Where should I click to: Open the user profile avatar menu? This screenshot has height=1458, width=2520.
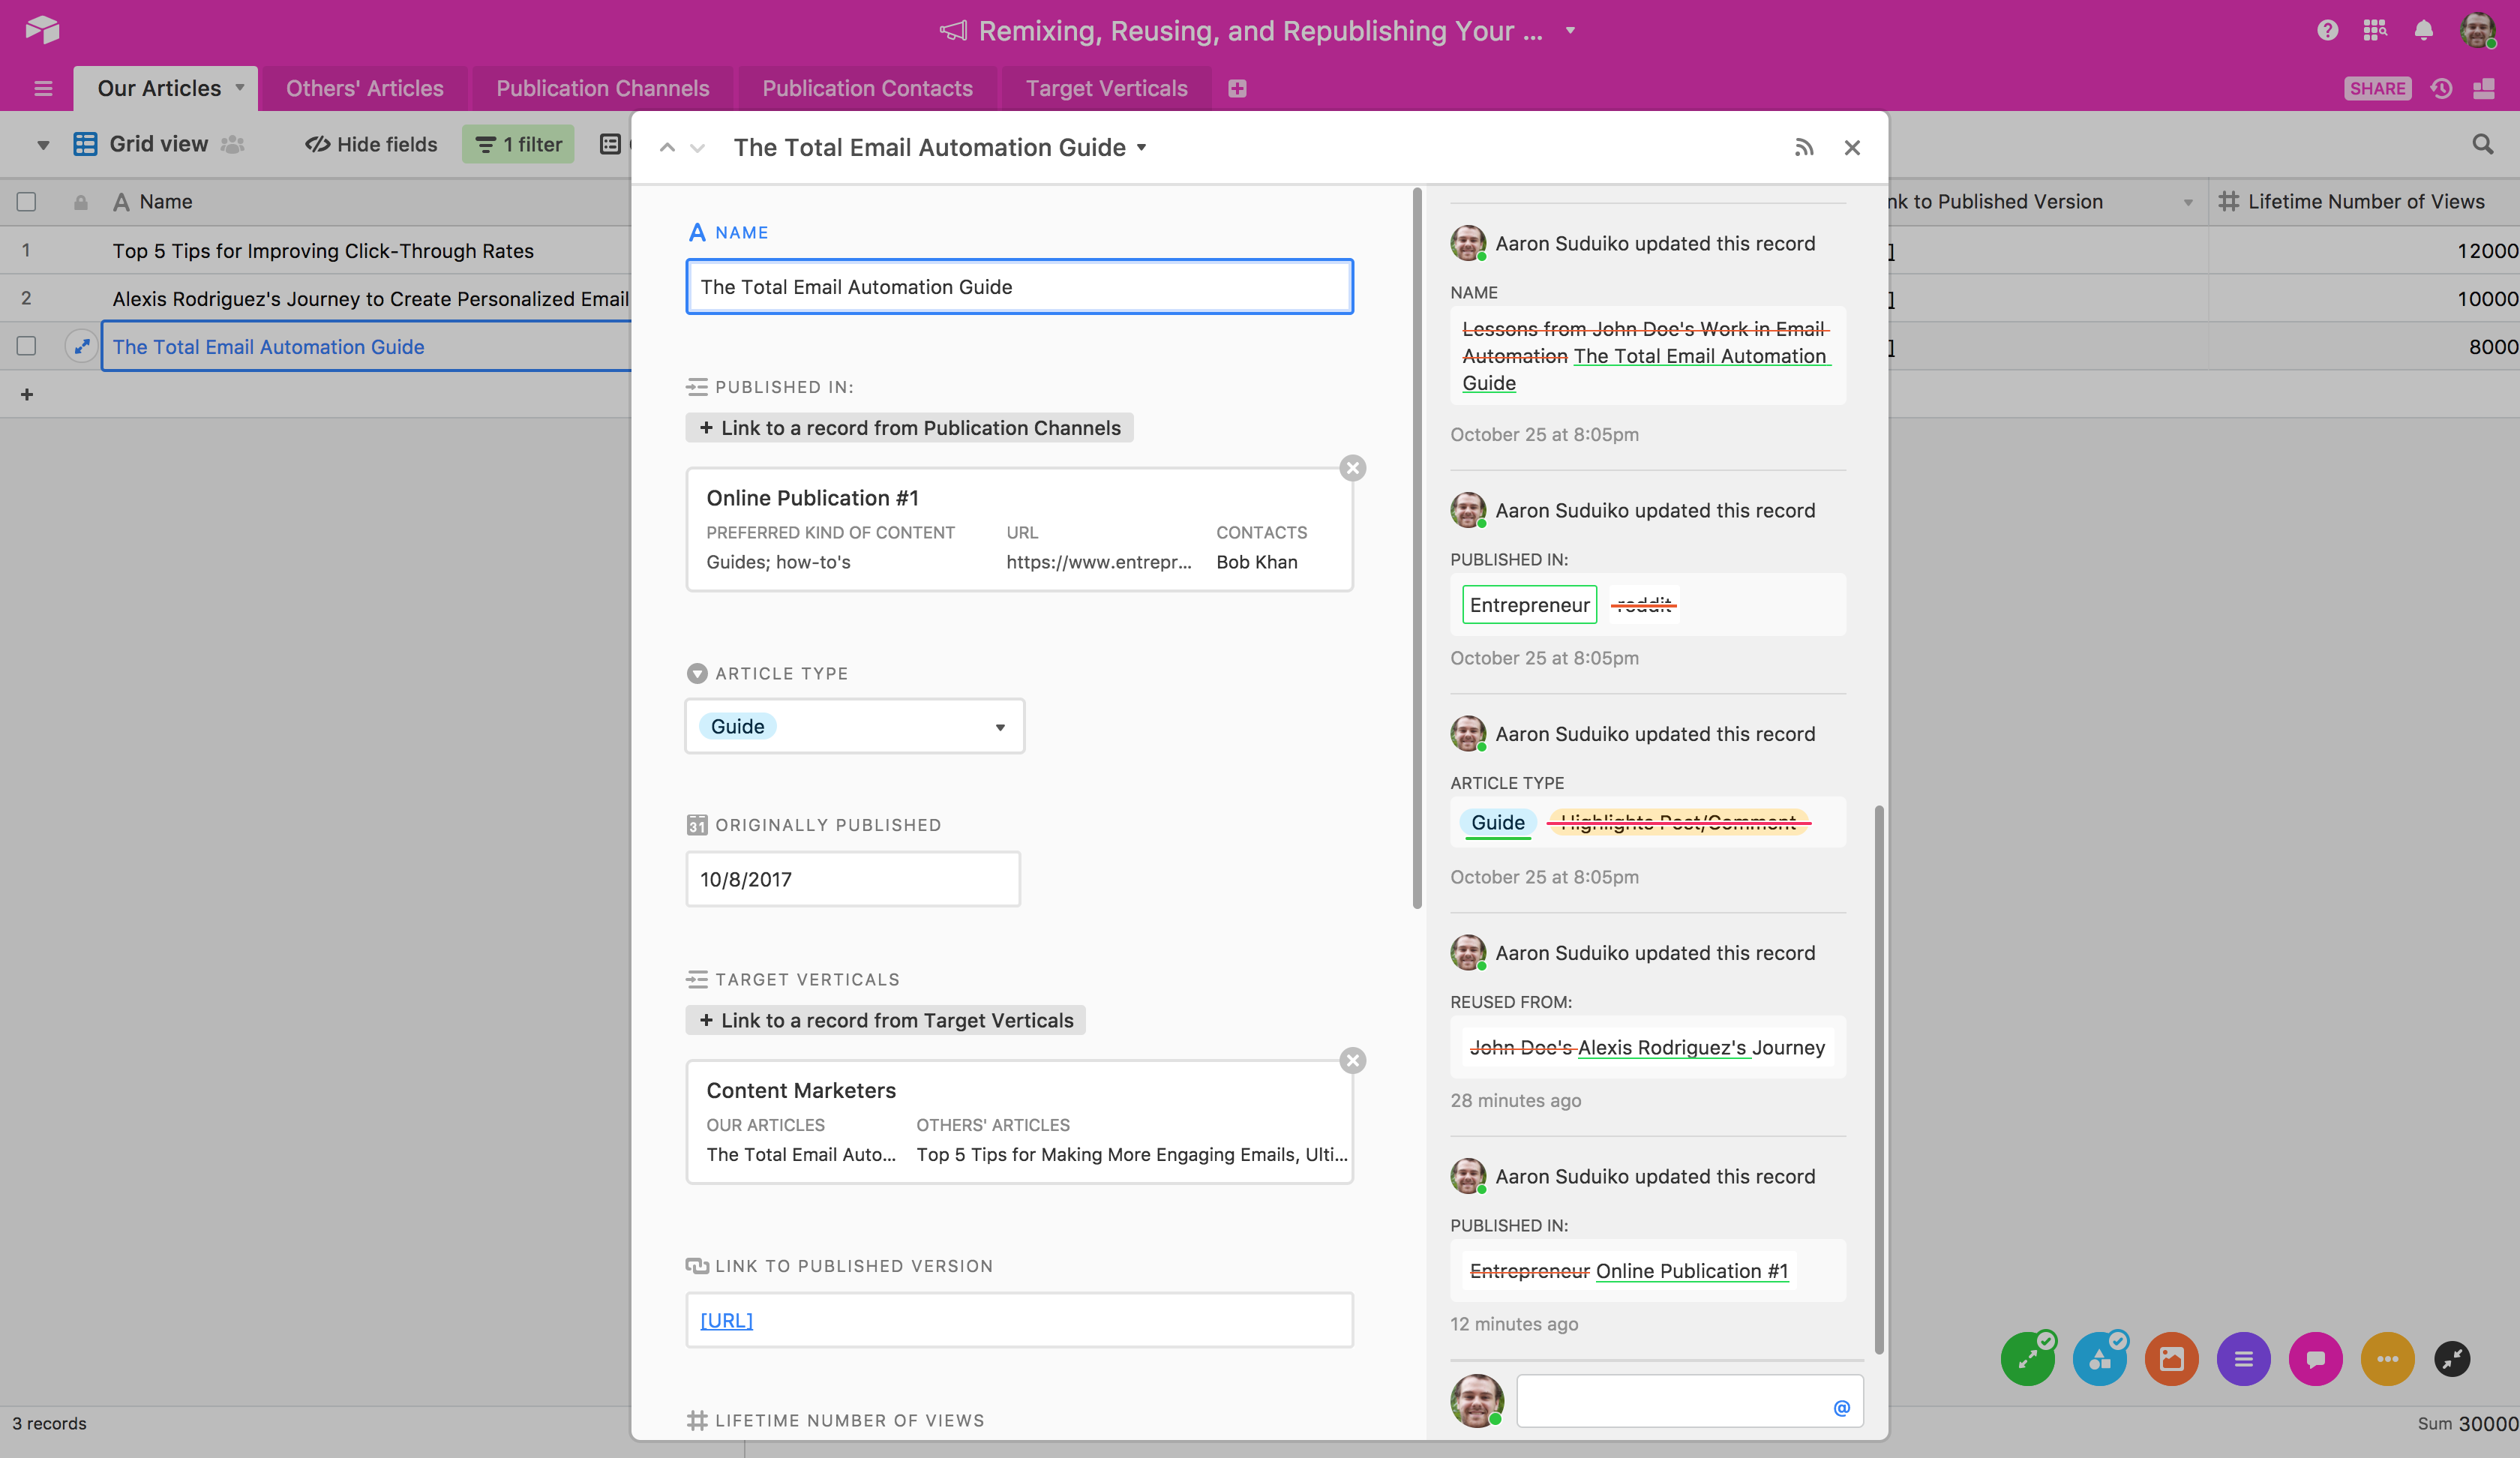pyautogui.click(x=2478, y=30)
